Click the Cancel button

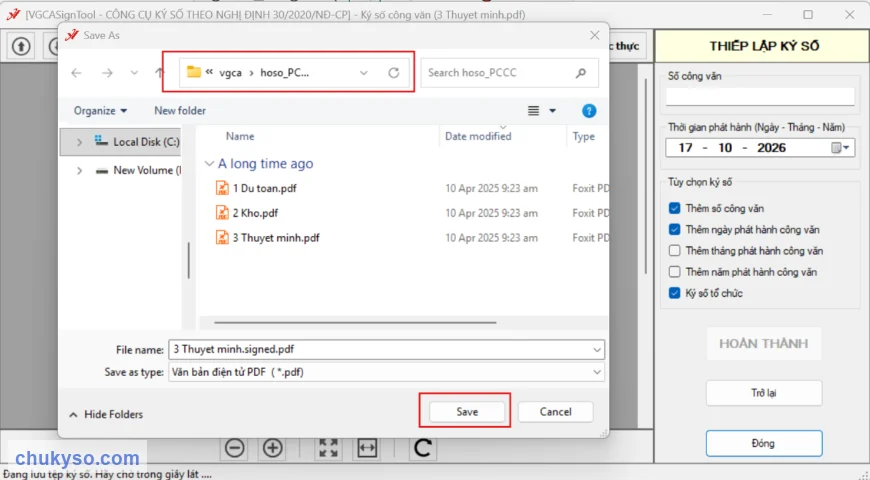(x=555, y=412)
